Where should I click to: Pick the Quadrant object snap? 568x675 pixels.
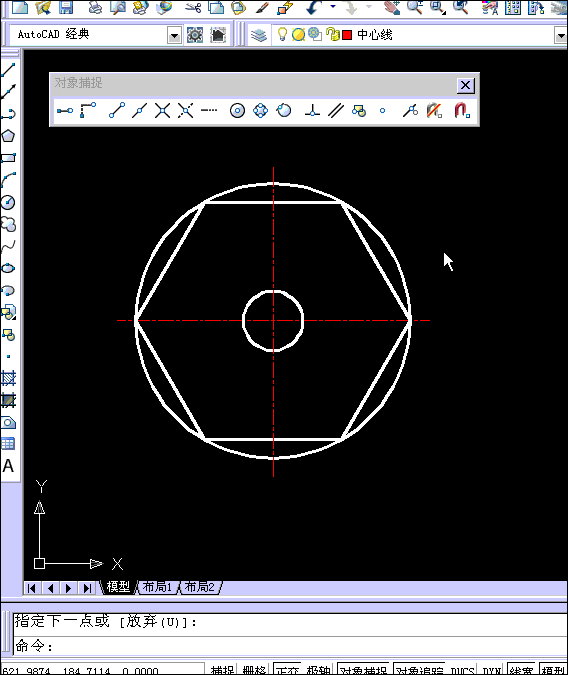261,111
